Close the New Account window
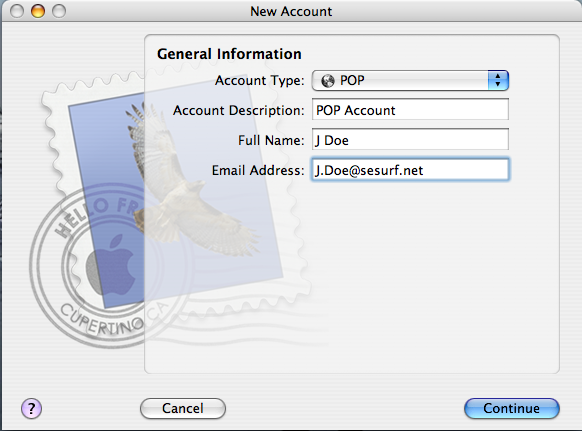Screen dimensions: 582x431 pos(16,11)
